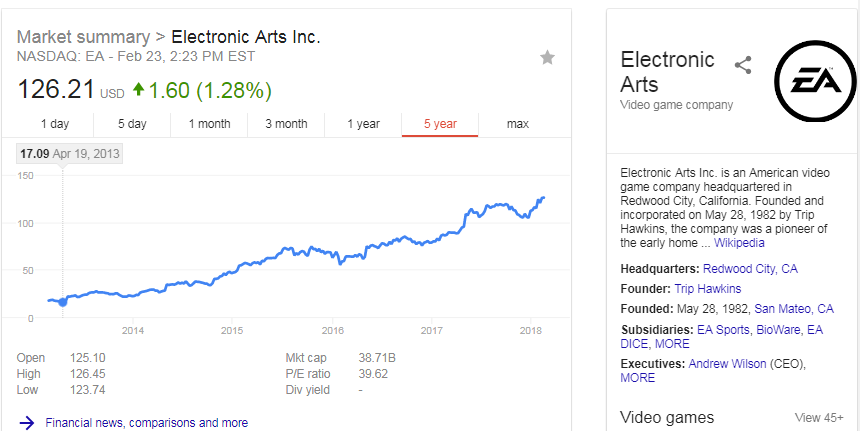
Task: Open Financial news, comparisons and more
Action: [x=146, y=423]
